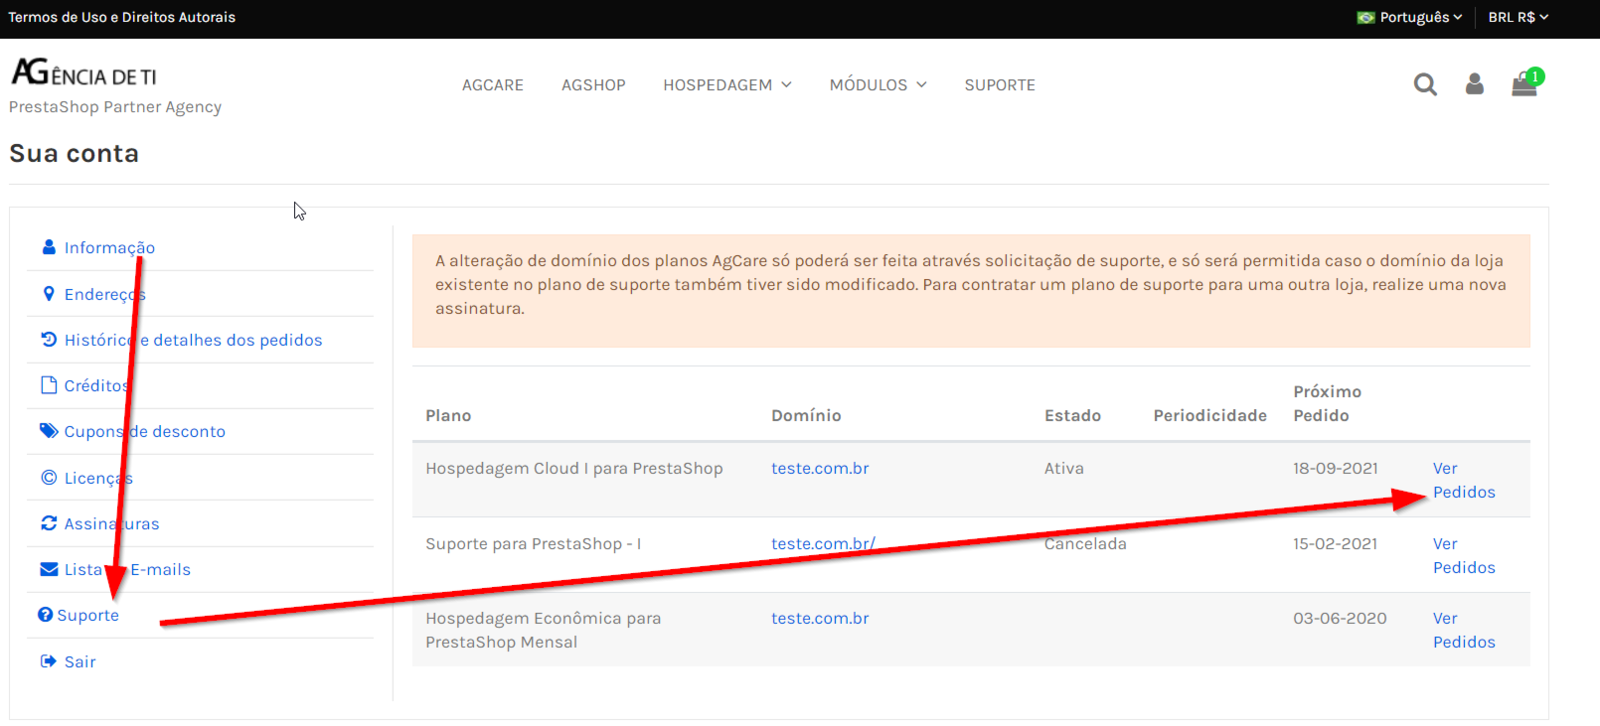Image resolution: width=1600 pixels, height=726 pixels.
Task: Click the Informação person icon
Action: click(x=49, y=247)
